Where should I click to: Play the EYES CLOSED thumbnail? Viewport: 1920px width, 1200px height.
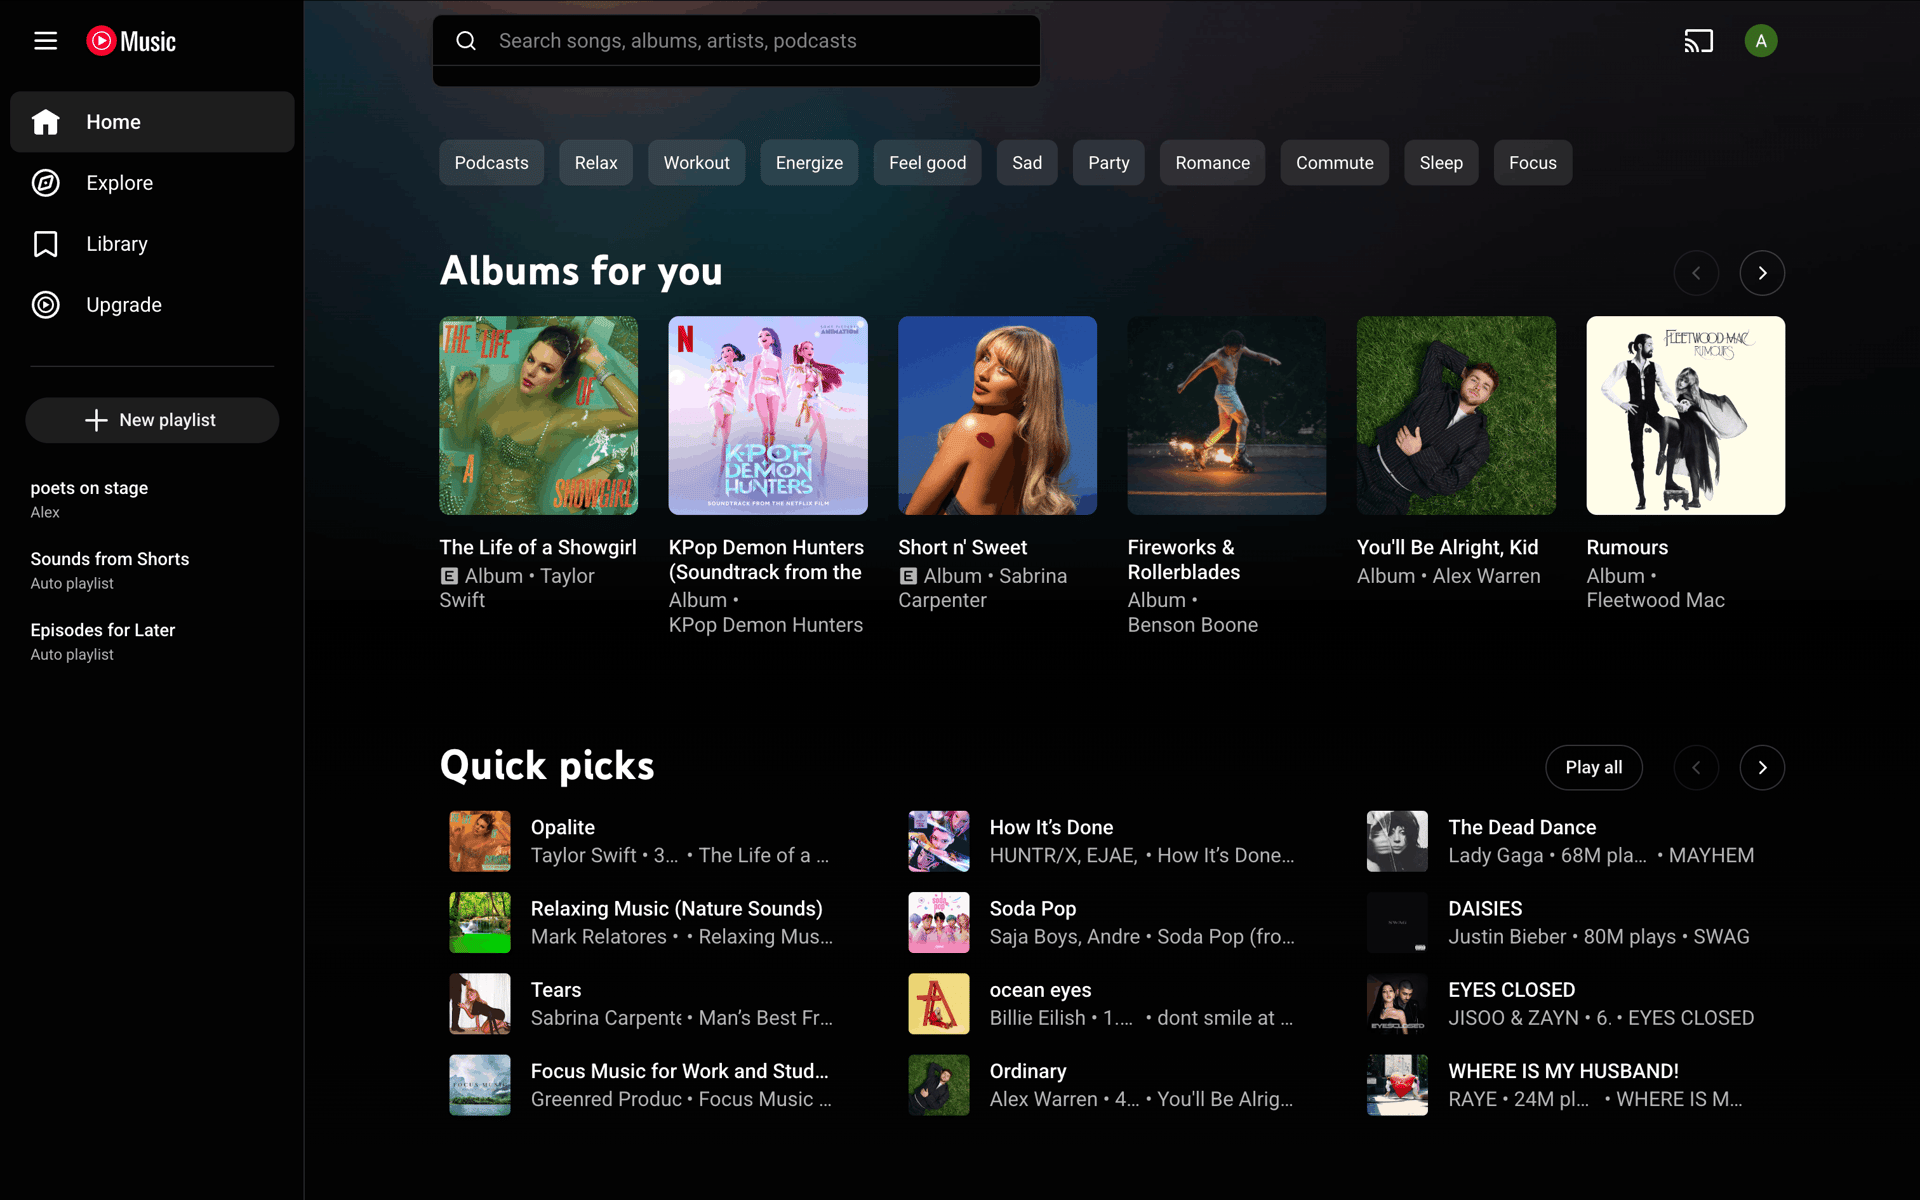tap(1397, 1003)
